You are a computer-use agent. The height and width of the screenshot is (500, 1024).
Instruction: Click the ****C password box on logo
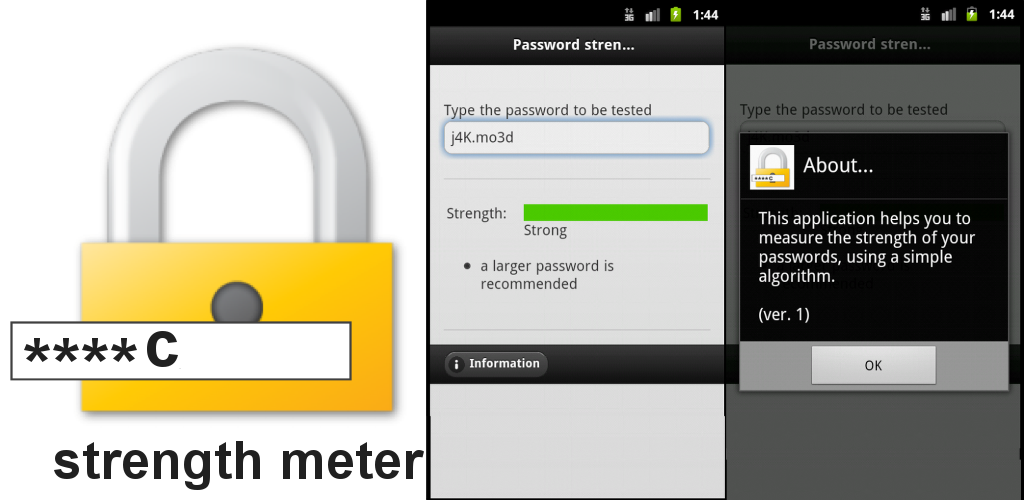(181, 351)
